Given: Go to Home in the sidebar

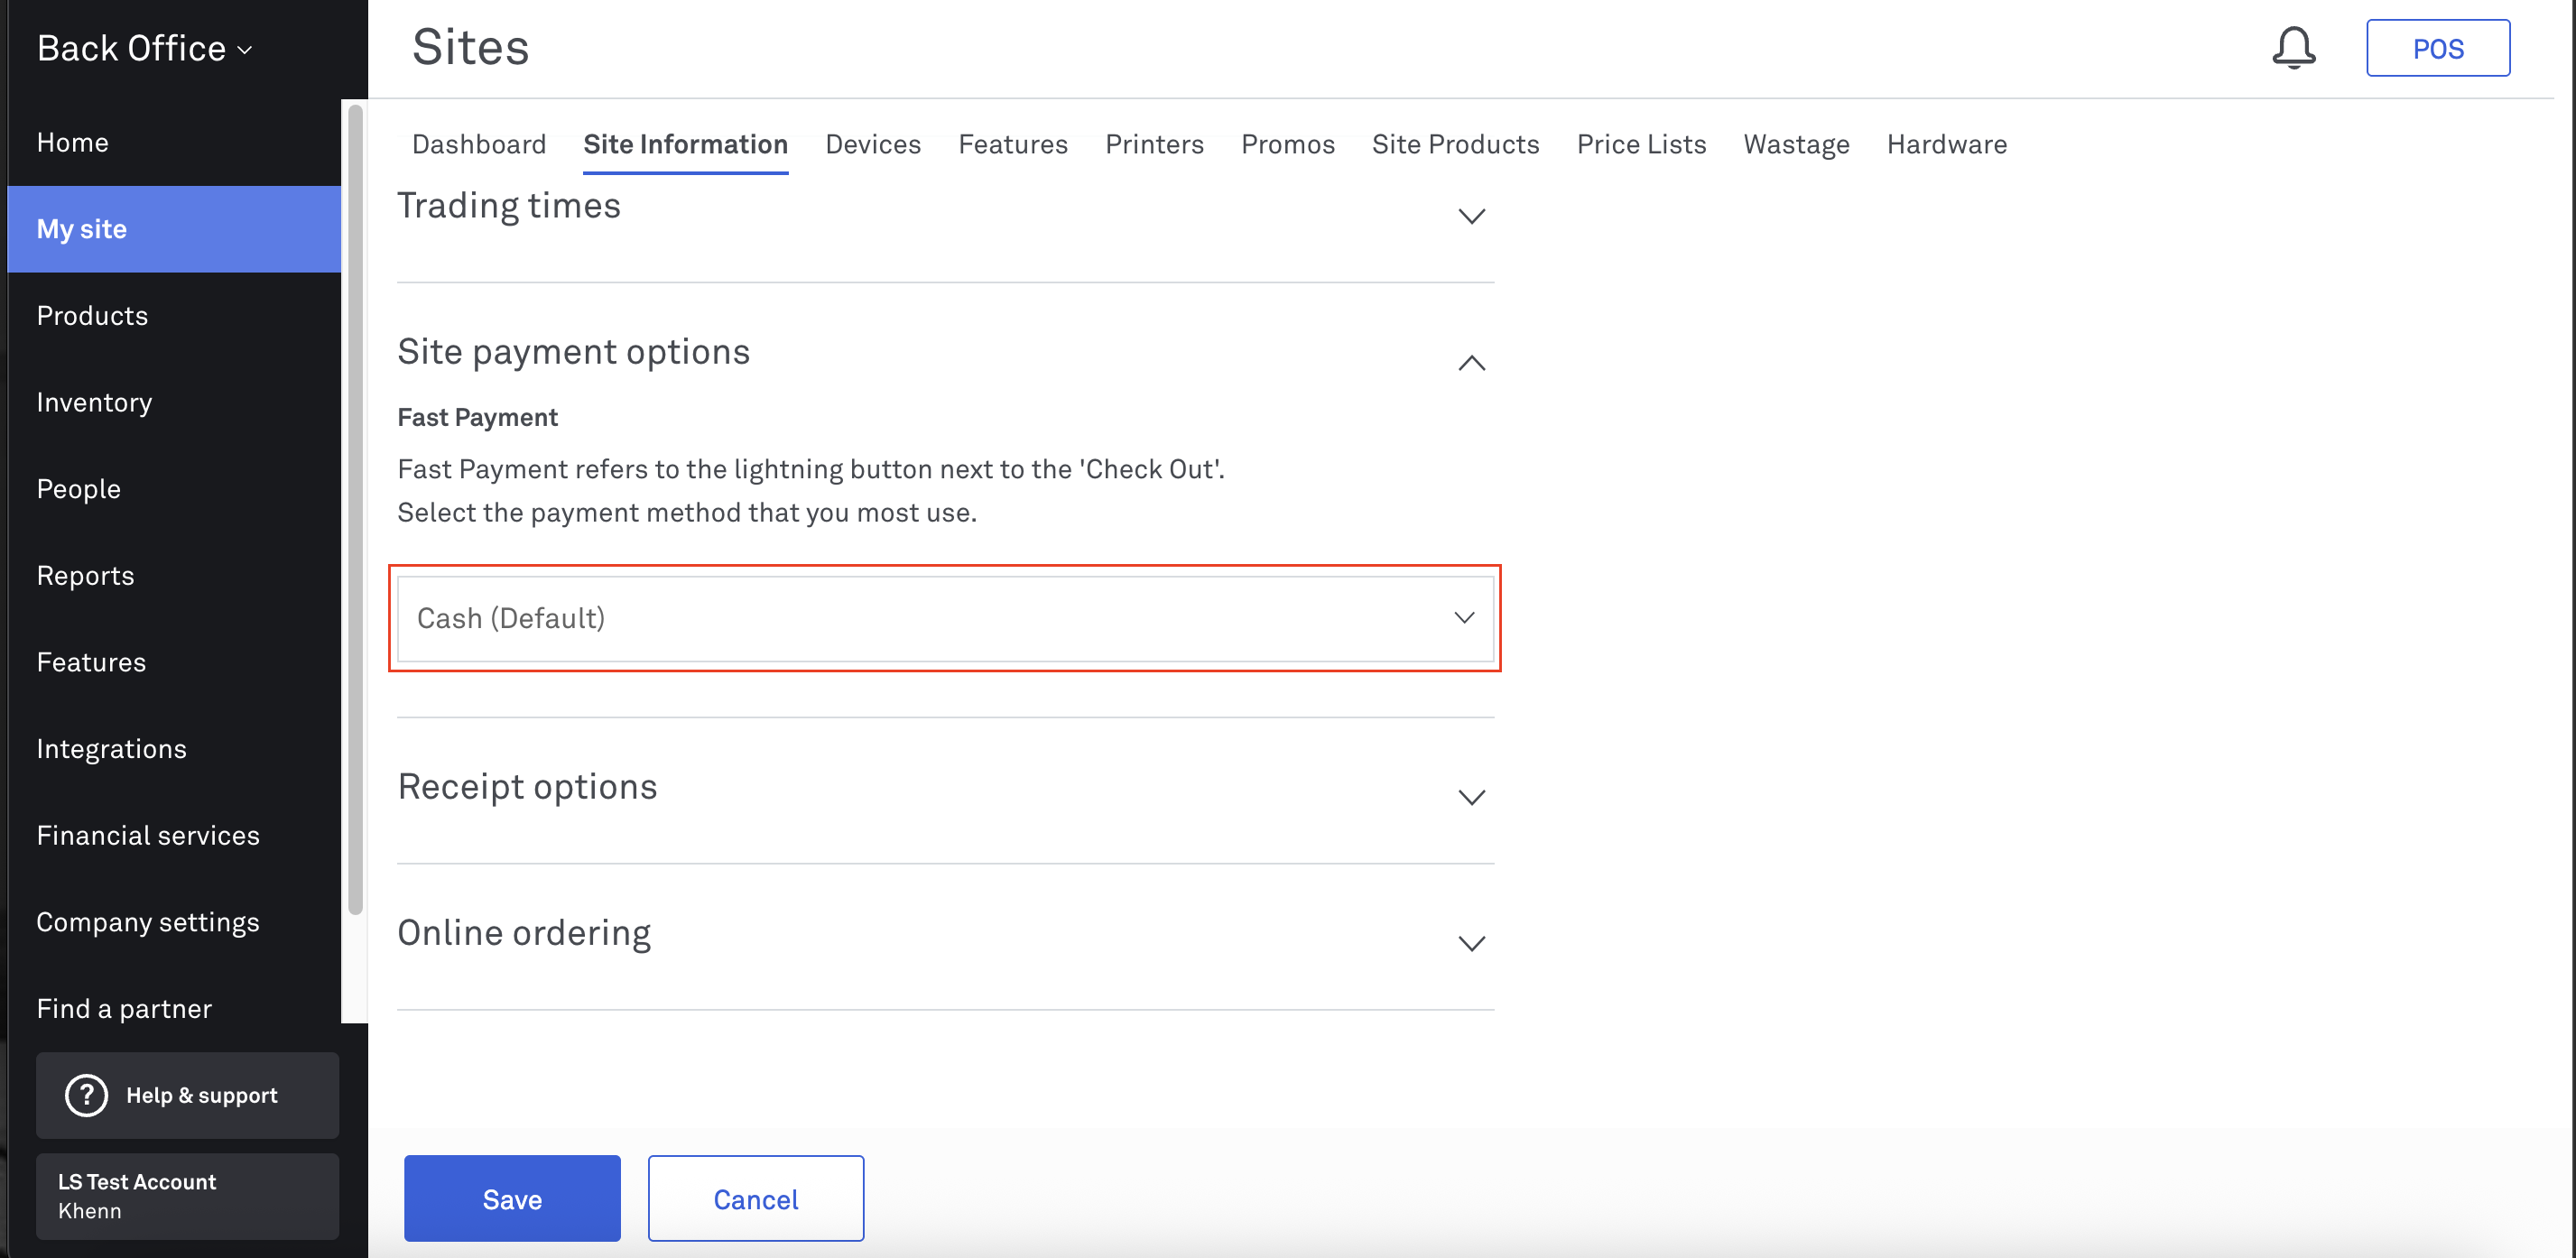Looking at the screenshot, I should coord(174,142).
